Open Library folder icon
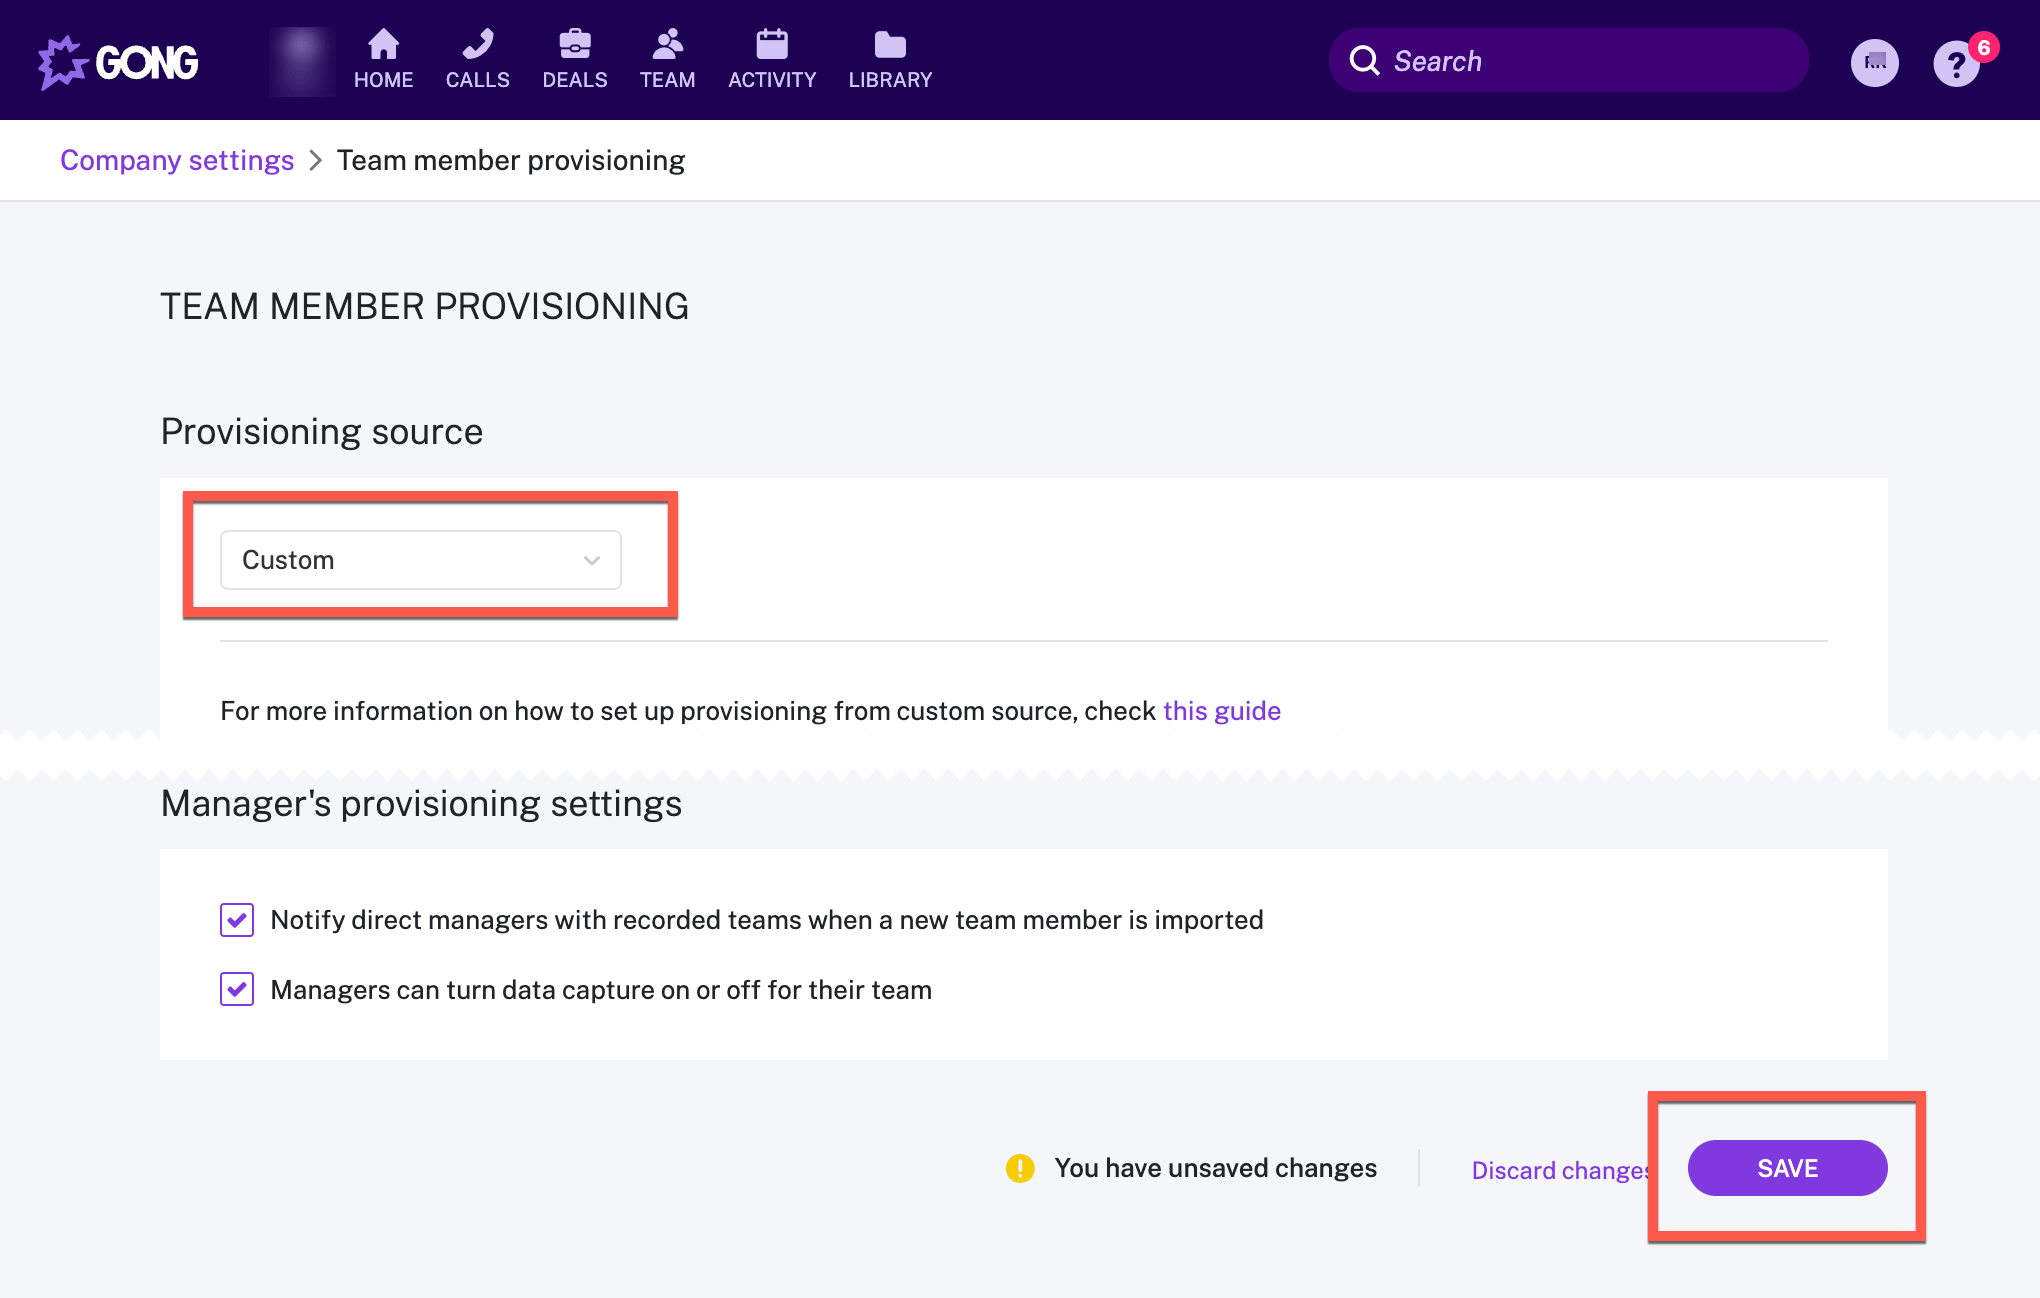The width and height of the screenshot is (2040, 1298). 890,44
